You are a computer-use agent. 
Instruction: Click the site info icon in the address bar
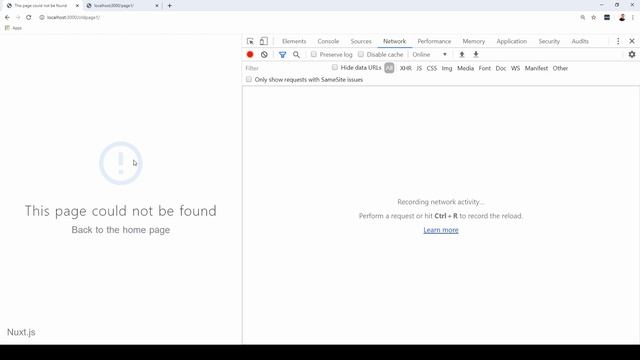42,18
